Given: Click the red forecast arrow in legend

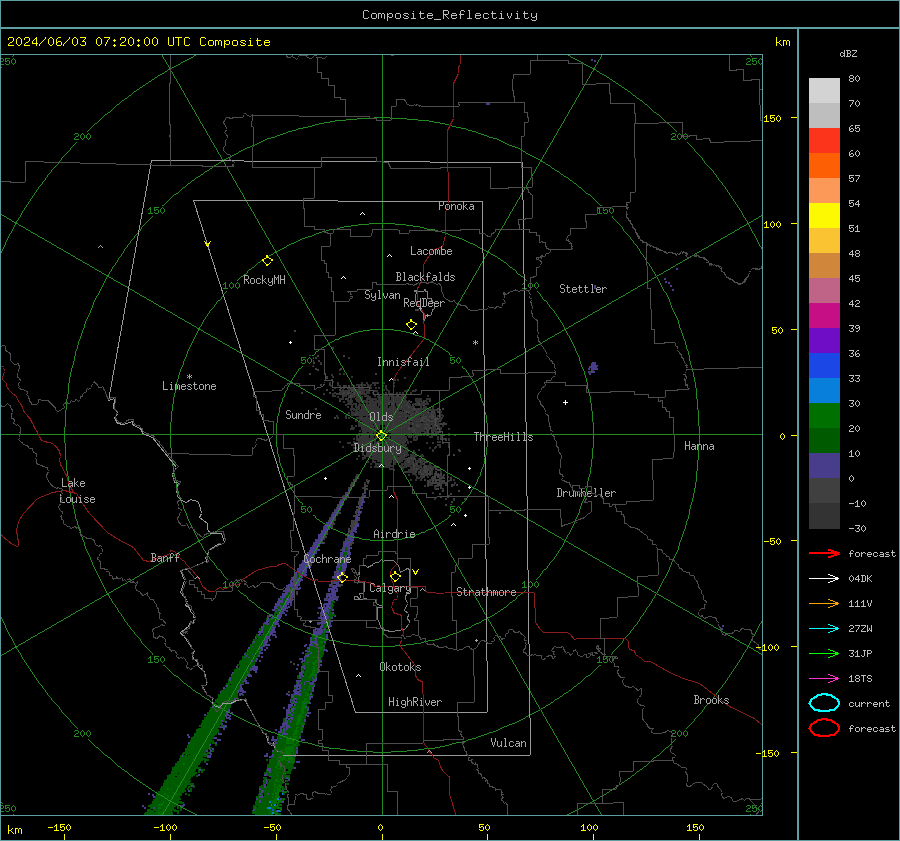Looking at the screenshot, I should tap(824, 553).
